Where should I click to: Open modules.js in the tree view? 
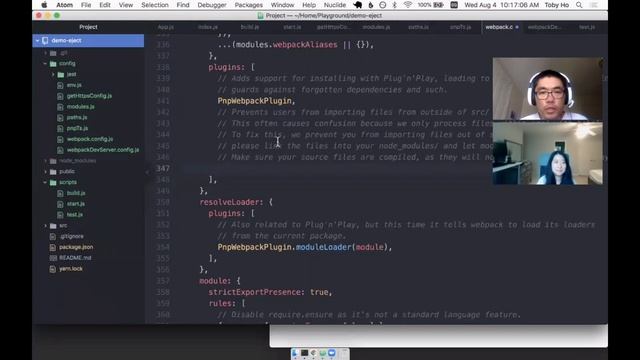[80, 107]
